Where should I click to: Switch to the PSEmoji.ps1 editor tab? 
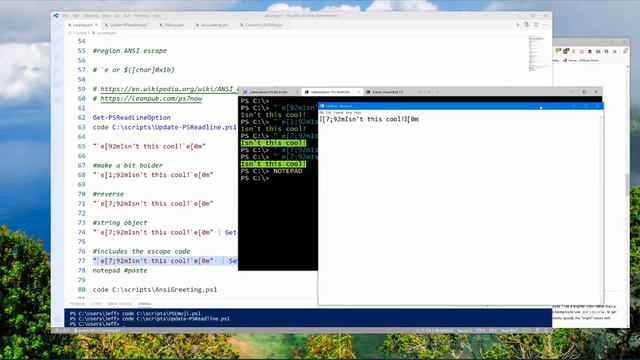pyautogui.click(x=172, y=25)
